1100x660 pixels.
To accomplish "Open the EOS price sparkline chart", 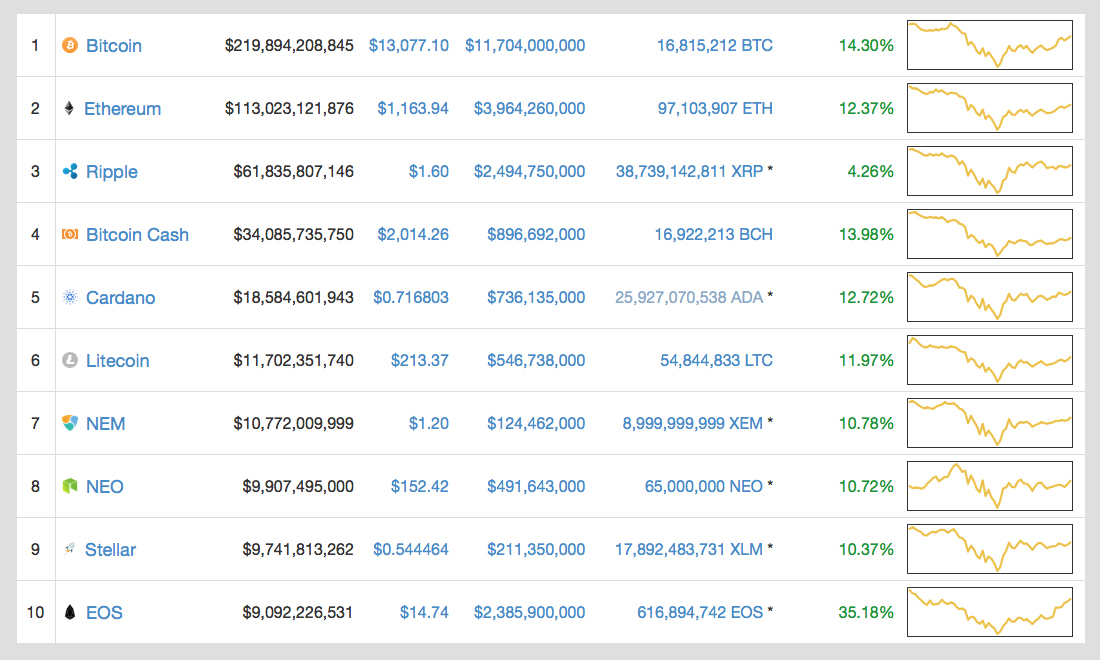I will coord(990,612).
